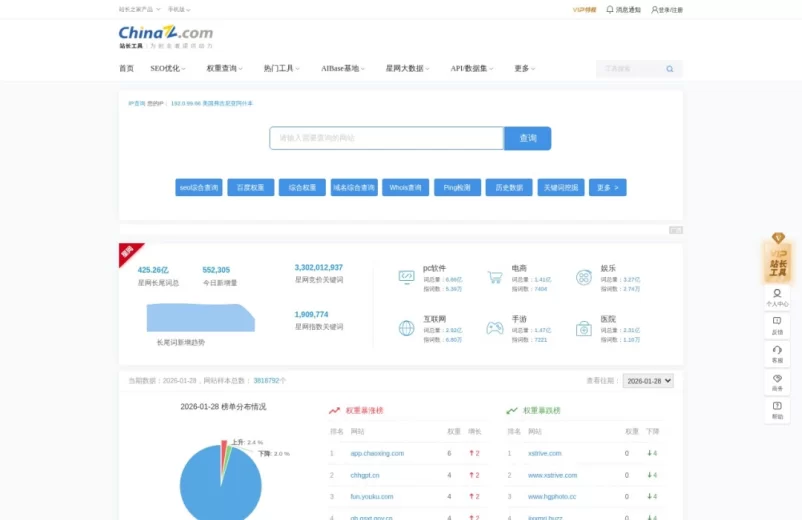Click the red 权重暴涨榜 trend icon
This screenshot has height=520, width=802.
pyautogui.click(x=335, y=411)
